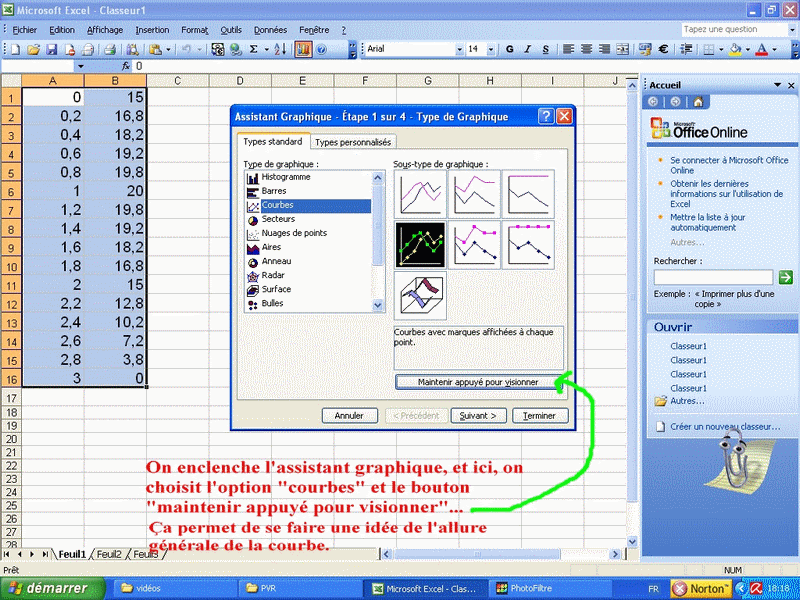Open the fill color dropdown arrow

click(x=747, y=49)
